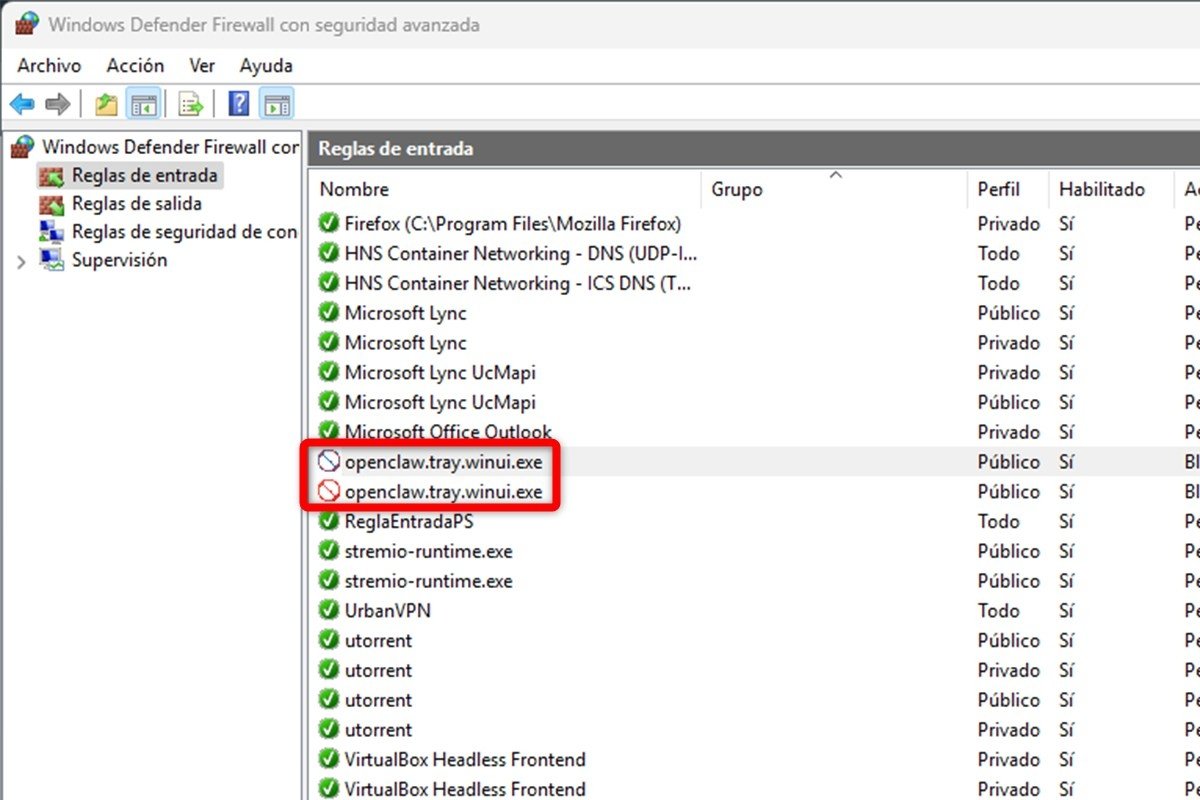
Task: Click the Reglas de salida tree icon
Action: (x=51, y=204)
